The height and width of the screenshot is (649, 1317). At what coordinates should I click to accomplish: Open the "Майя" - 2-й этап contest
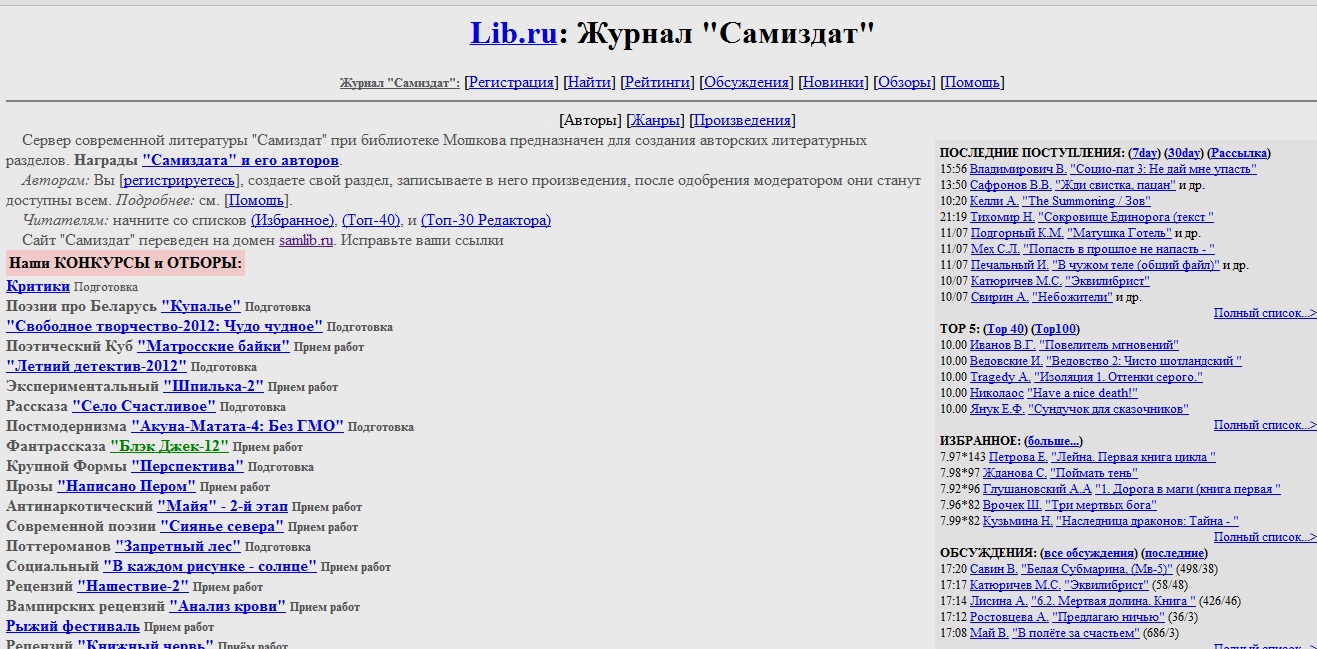coord(222,506)
